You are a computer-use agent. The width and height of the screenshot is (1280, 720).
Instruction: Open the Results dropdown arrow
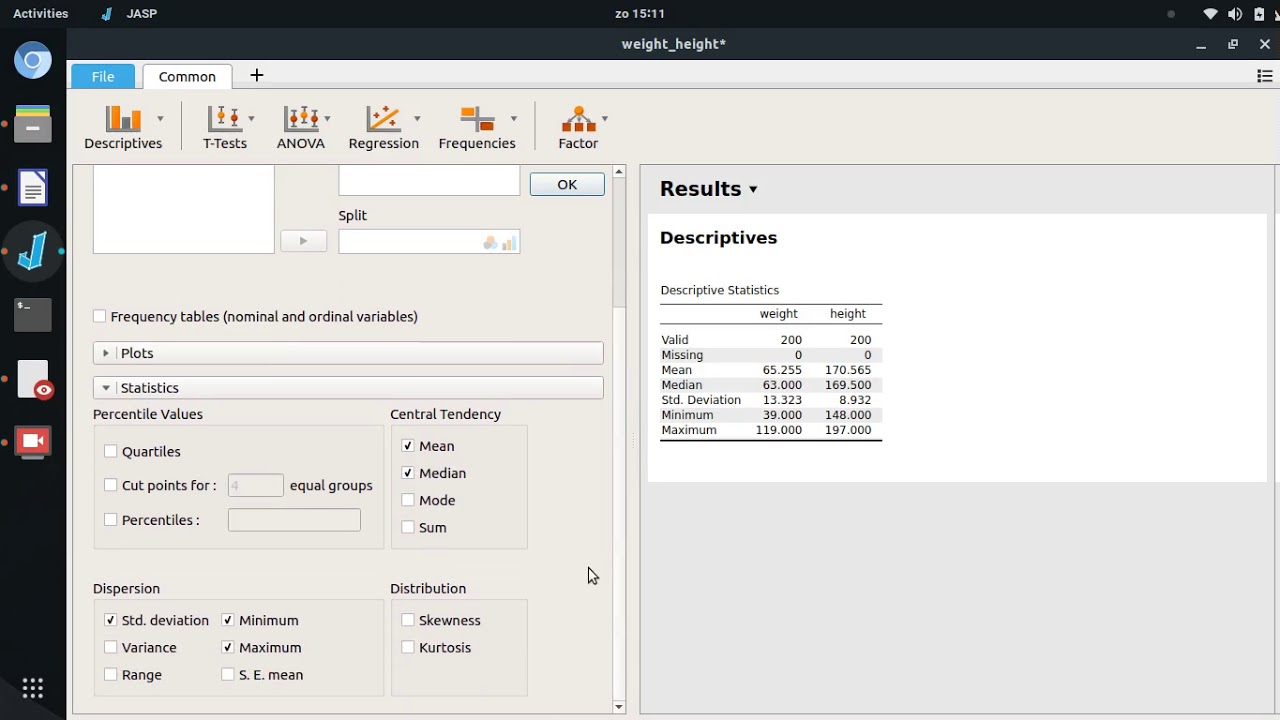click(x=753, y=190)
